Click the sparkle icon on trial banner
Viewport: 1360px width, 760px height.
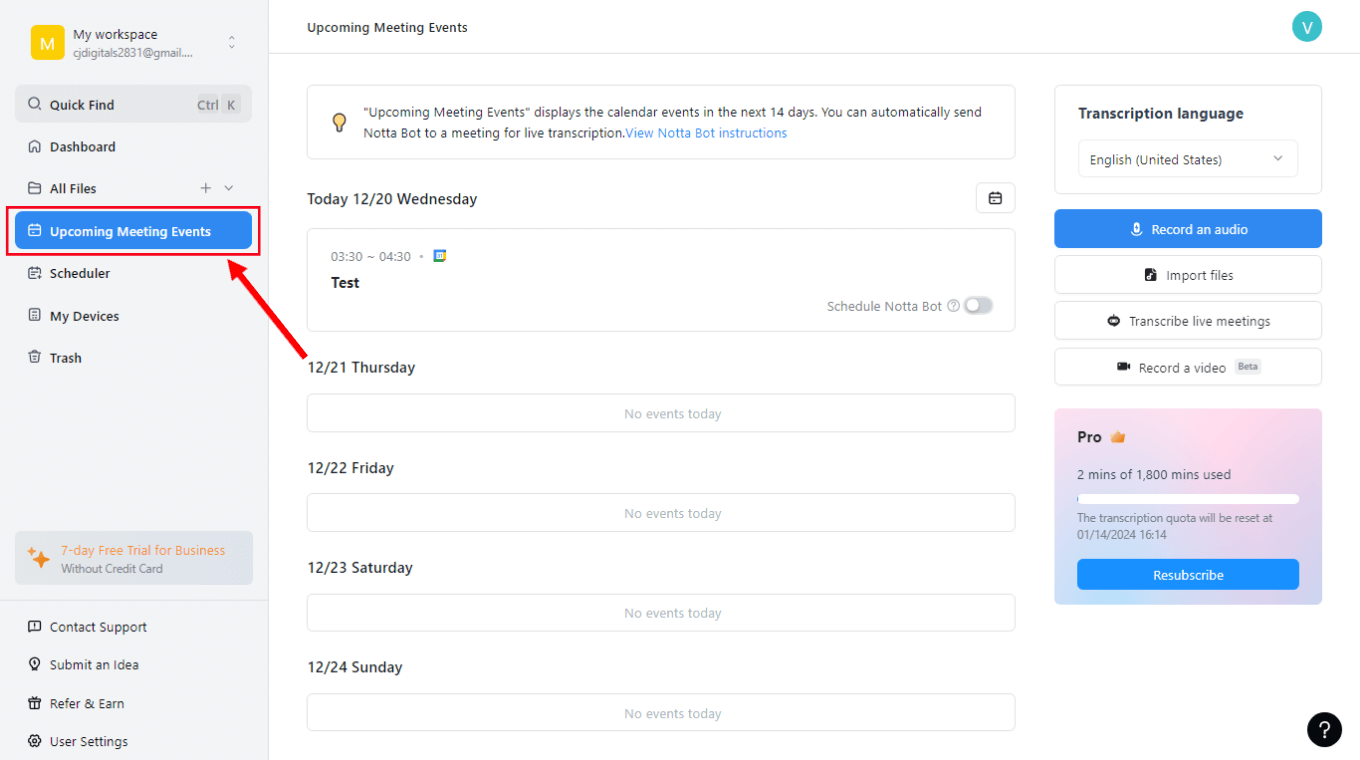39,558
